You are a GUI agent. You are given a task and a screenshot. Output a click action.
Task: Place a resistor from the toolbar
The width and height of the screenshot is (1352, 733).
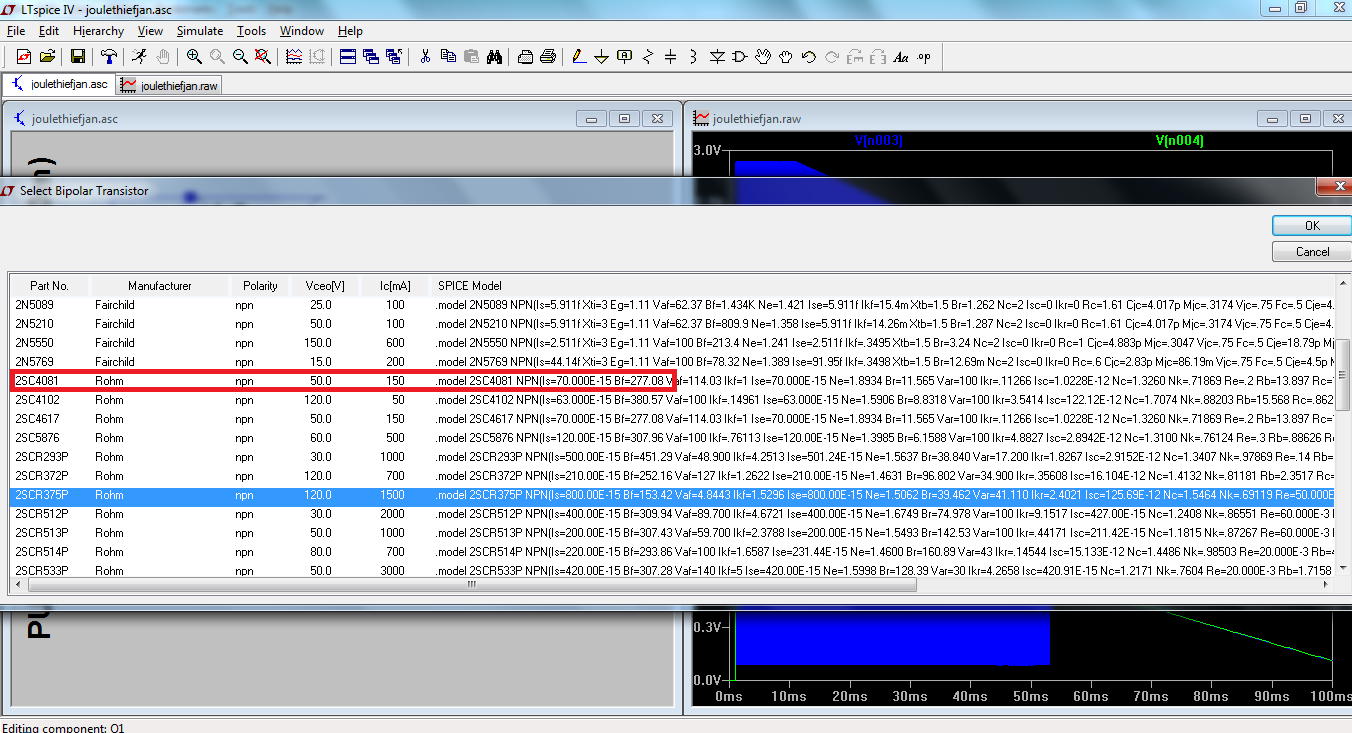point(648,56)
